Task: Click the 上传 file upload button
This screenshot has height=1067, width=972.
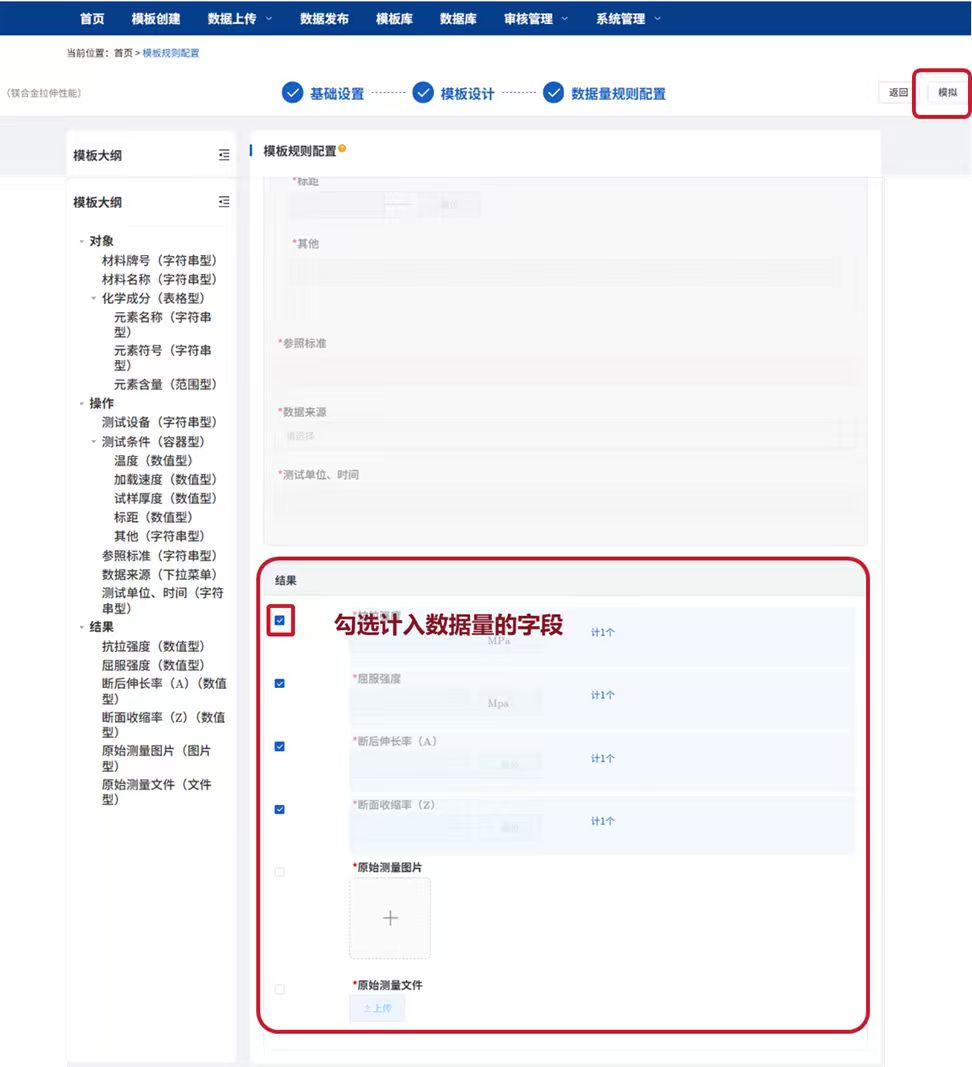Action: [x=377, y=1008]
